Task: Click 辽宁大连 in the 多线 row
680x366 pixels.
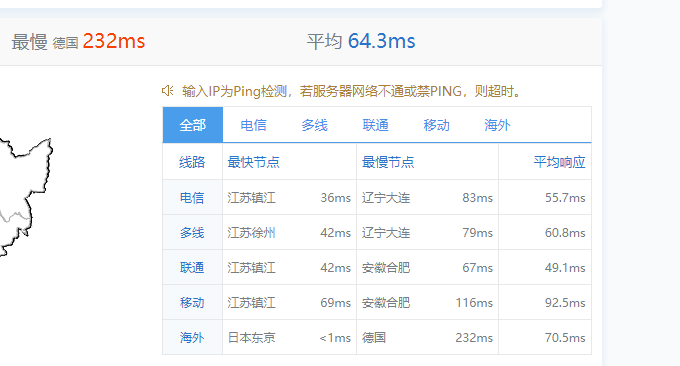Action: [x=386, y=233]
